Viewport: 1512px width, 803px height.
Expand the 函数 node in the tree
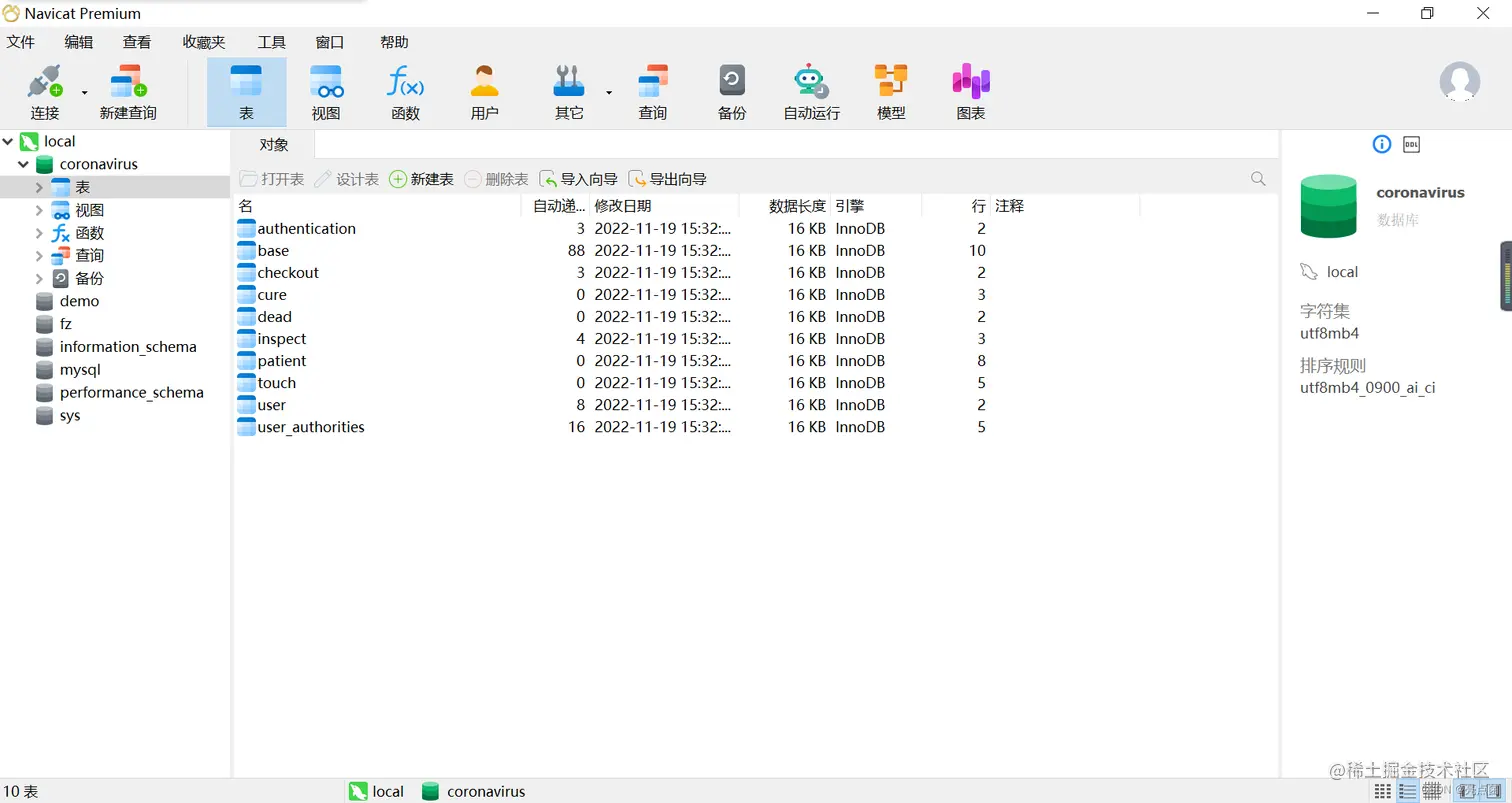(x=39, y=233)
